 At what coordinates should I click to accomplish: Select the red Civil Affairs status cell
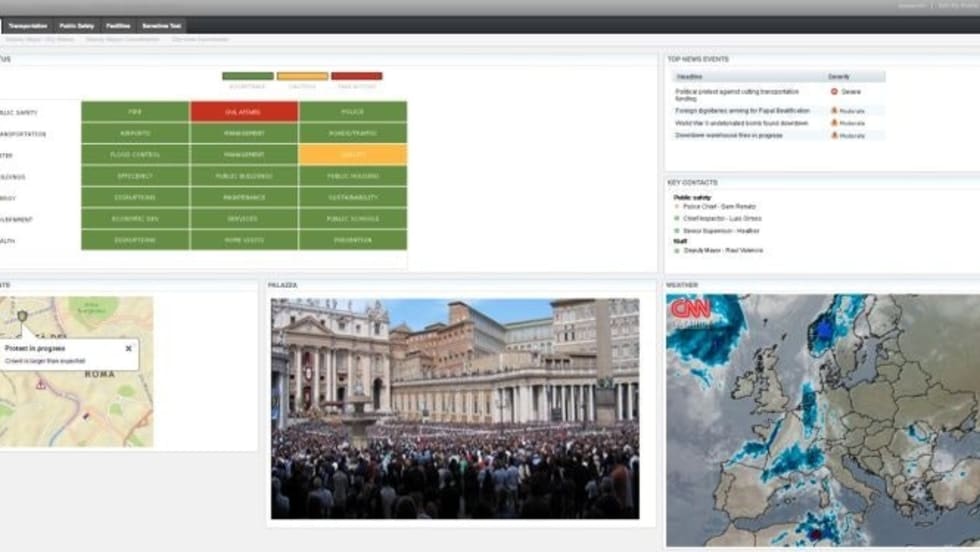coord(244,112)
